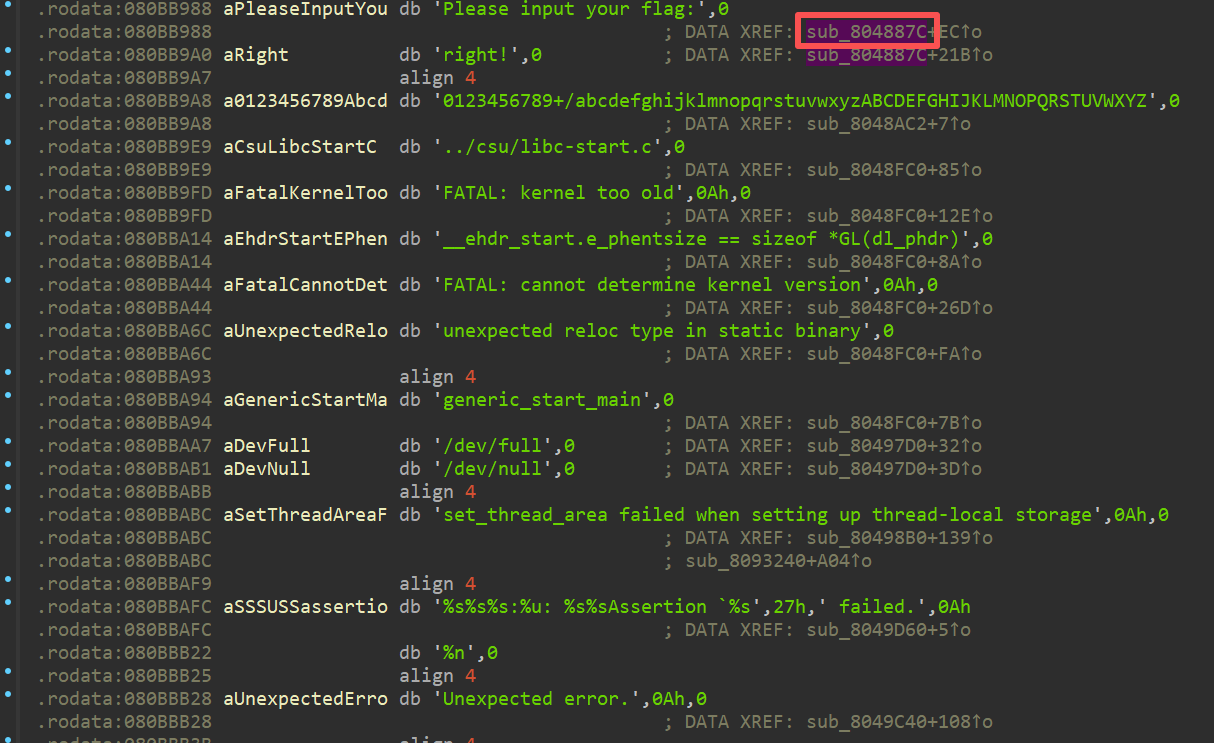Select the 'Unexpected error.' string
Image resolution: width=1214 pixels, height=743 pixels.
[540, 699]
